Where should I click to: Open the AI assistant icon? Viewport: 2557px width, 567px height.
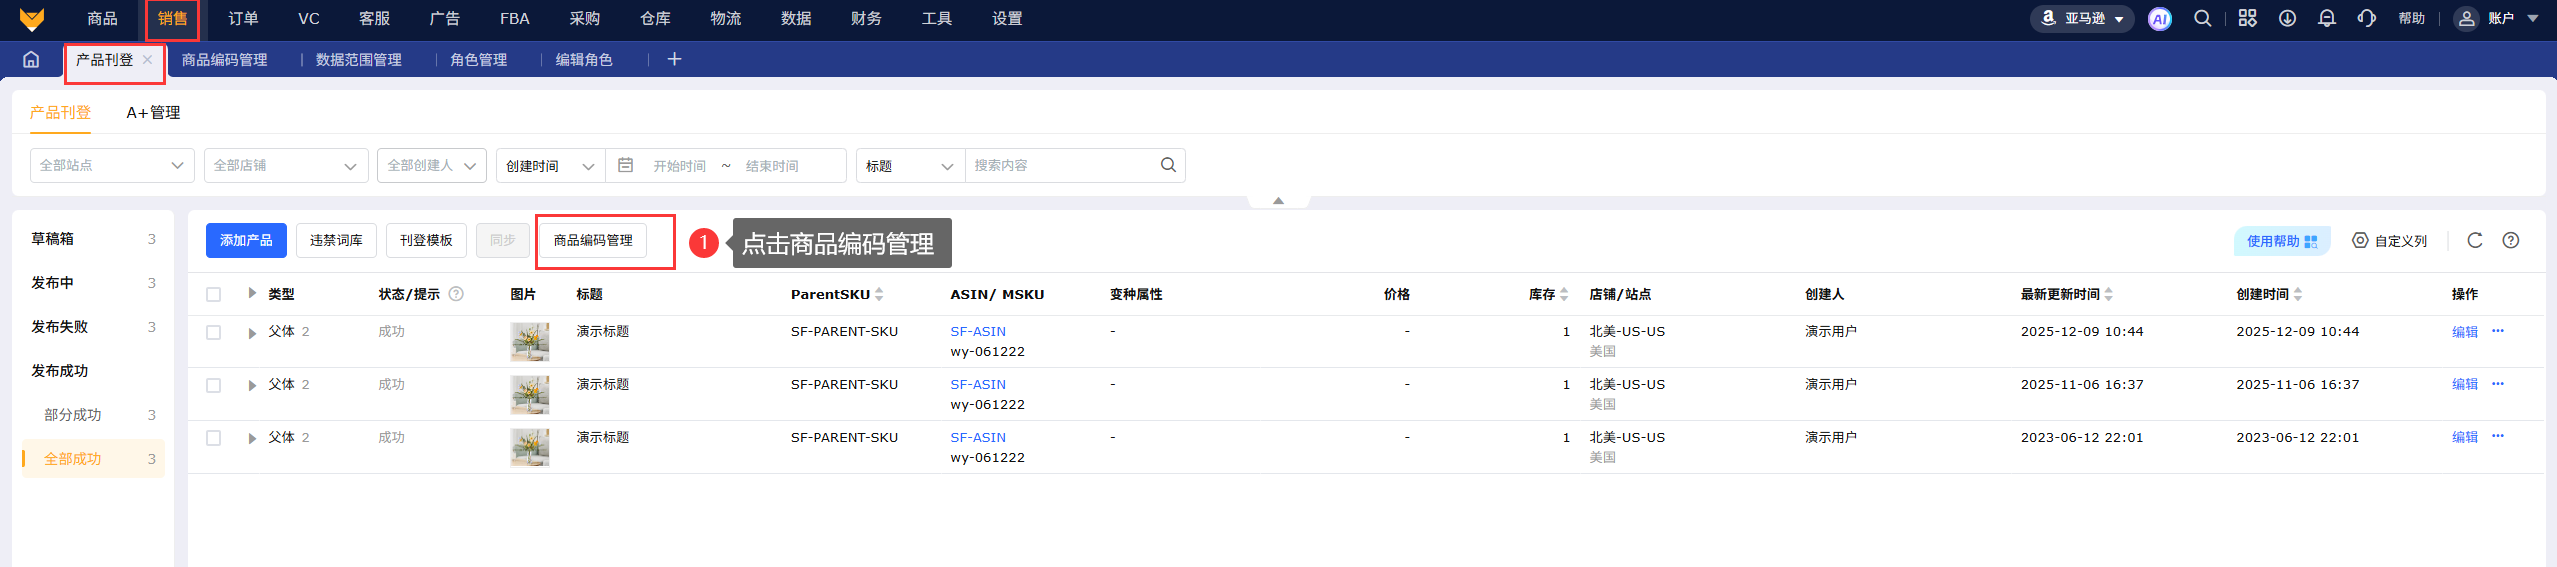[2160, 19]
